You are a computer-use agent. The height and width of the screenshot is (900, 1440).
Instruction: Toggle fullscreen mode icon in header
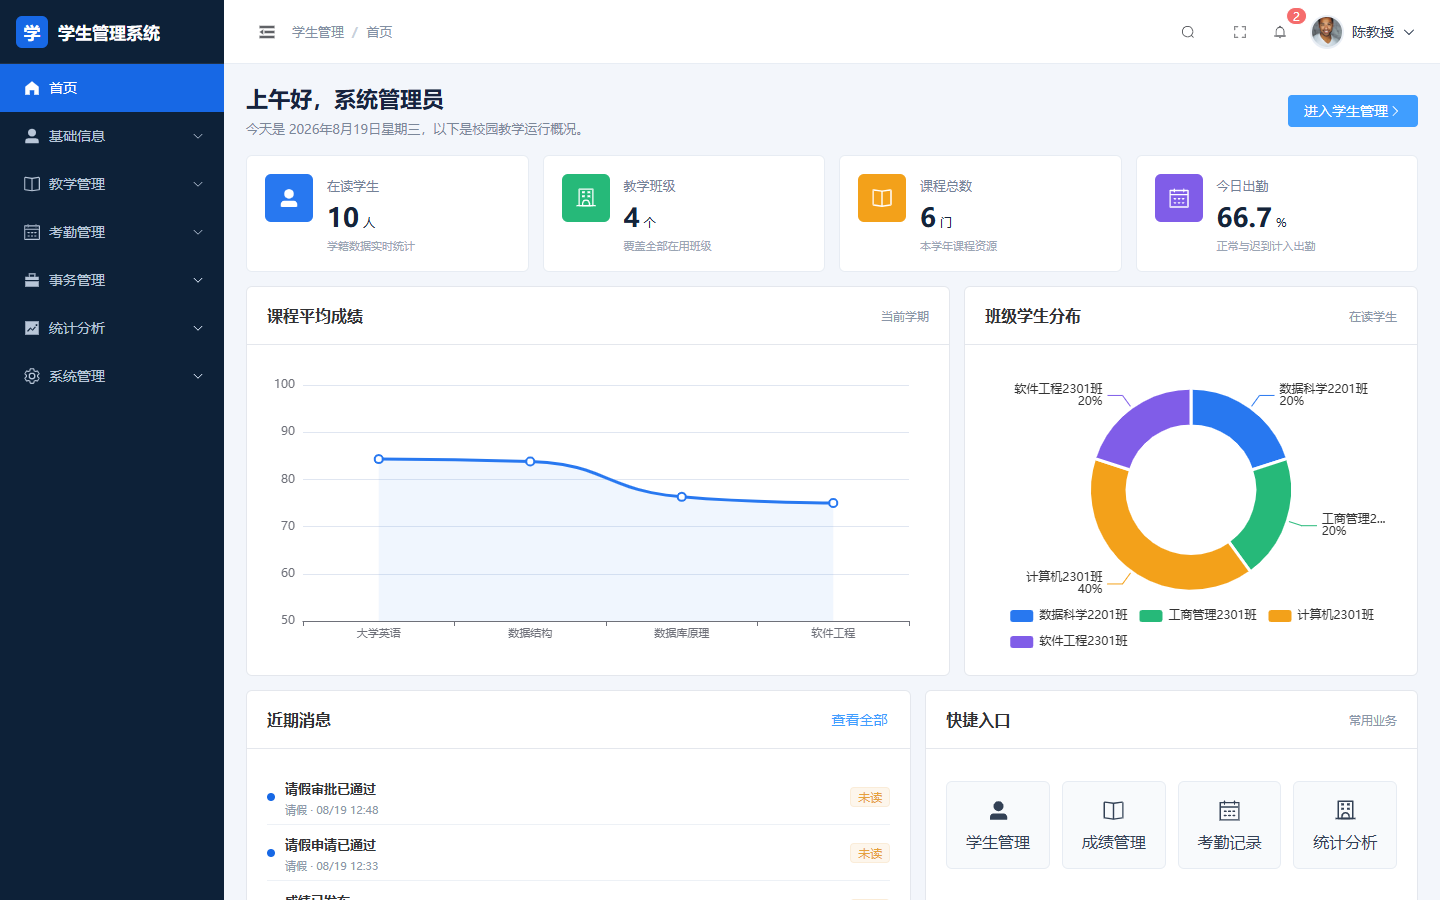[1240, 32]
